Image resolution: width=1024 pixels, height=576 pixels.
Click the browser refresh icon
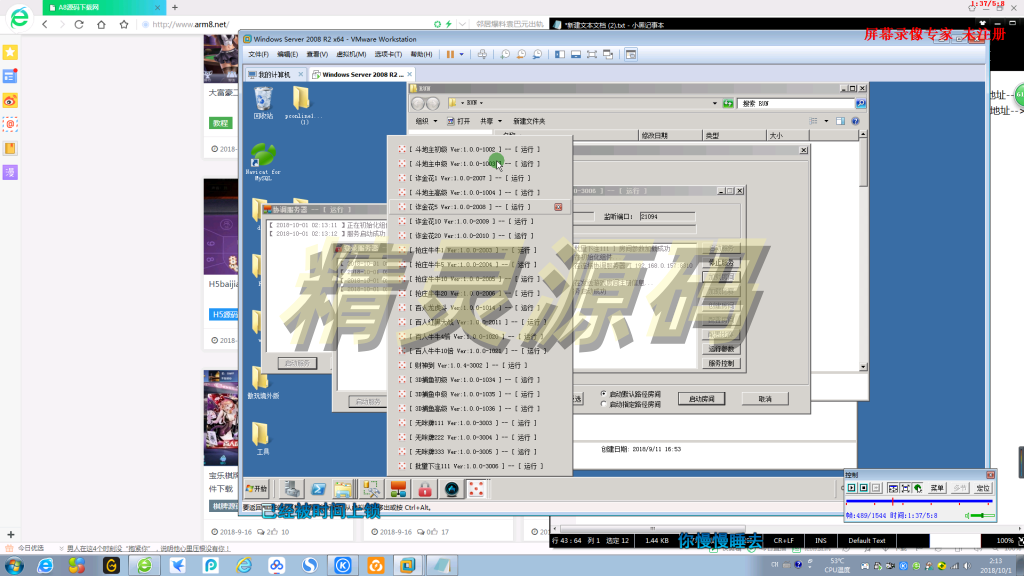(x=79, y=24)
